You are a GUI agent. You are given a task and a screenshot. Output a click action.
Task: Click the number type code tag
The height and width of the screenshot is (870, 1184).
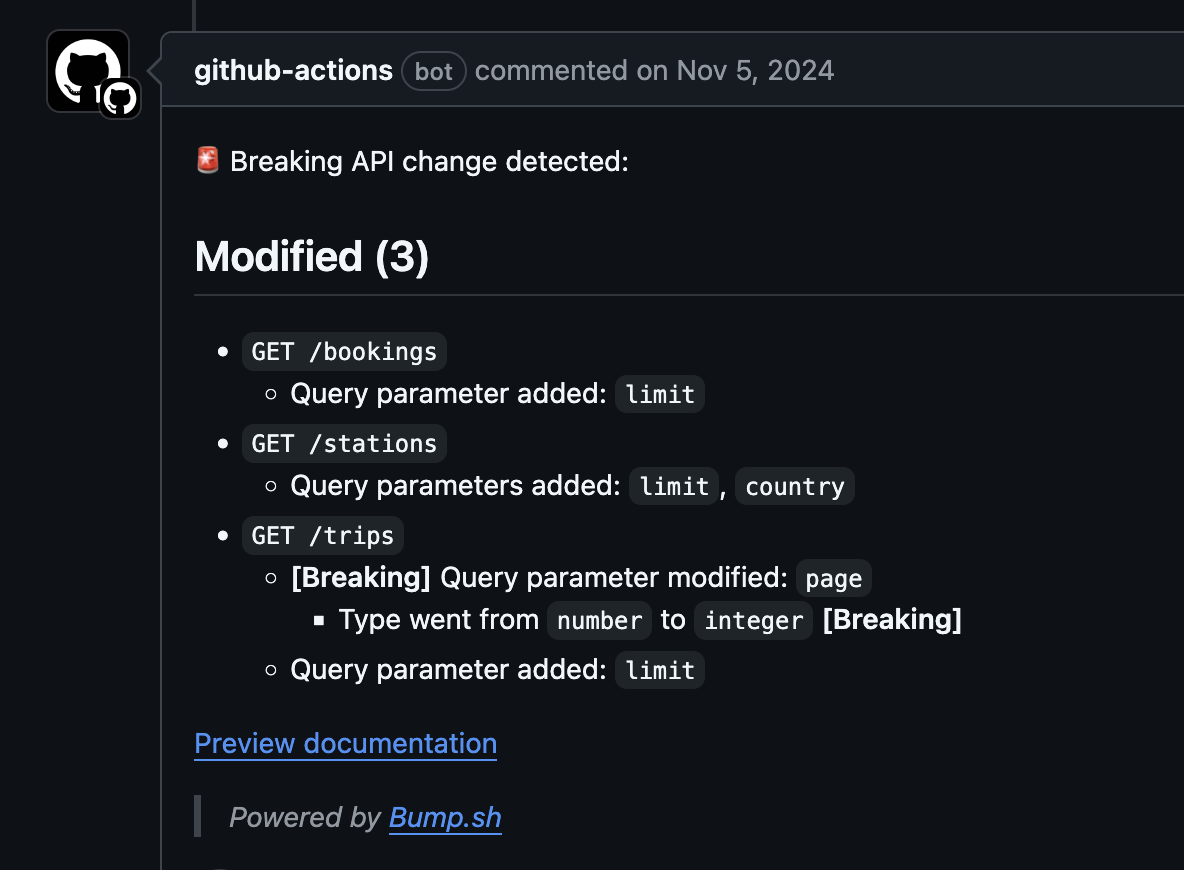[599, 621]
